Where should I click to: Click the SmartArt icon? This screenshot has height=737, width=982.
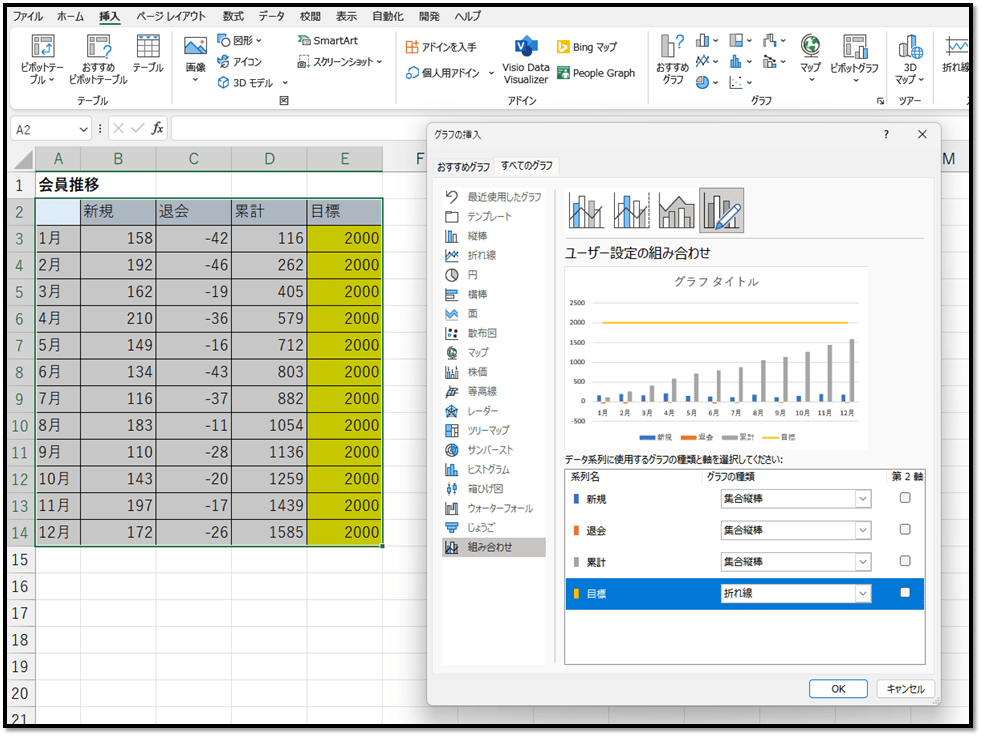click(x=327, y=41)
